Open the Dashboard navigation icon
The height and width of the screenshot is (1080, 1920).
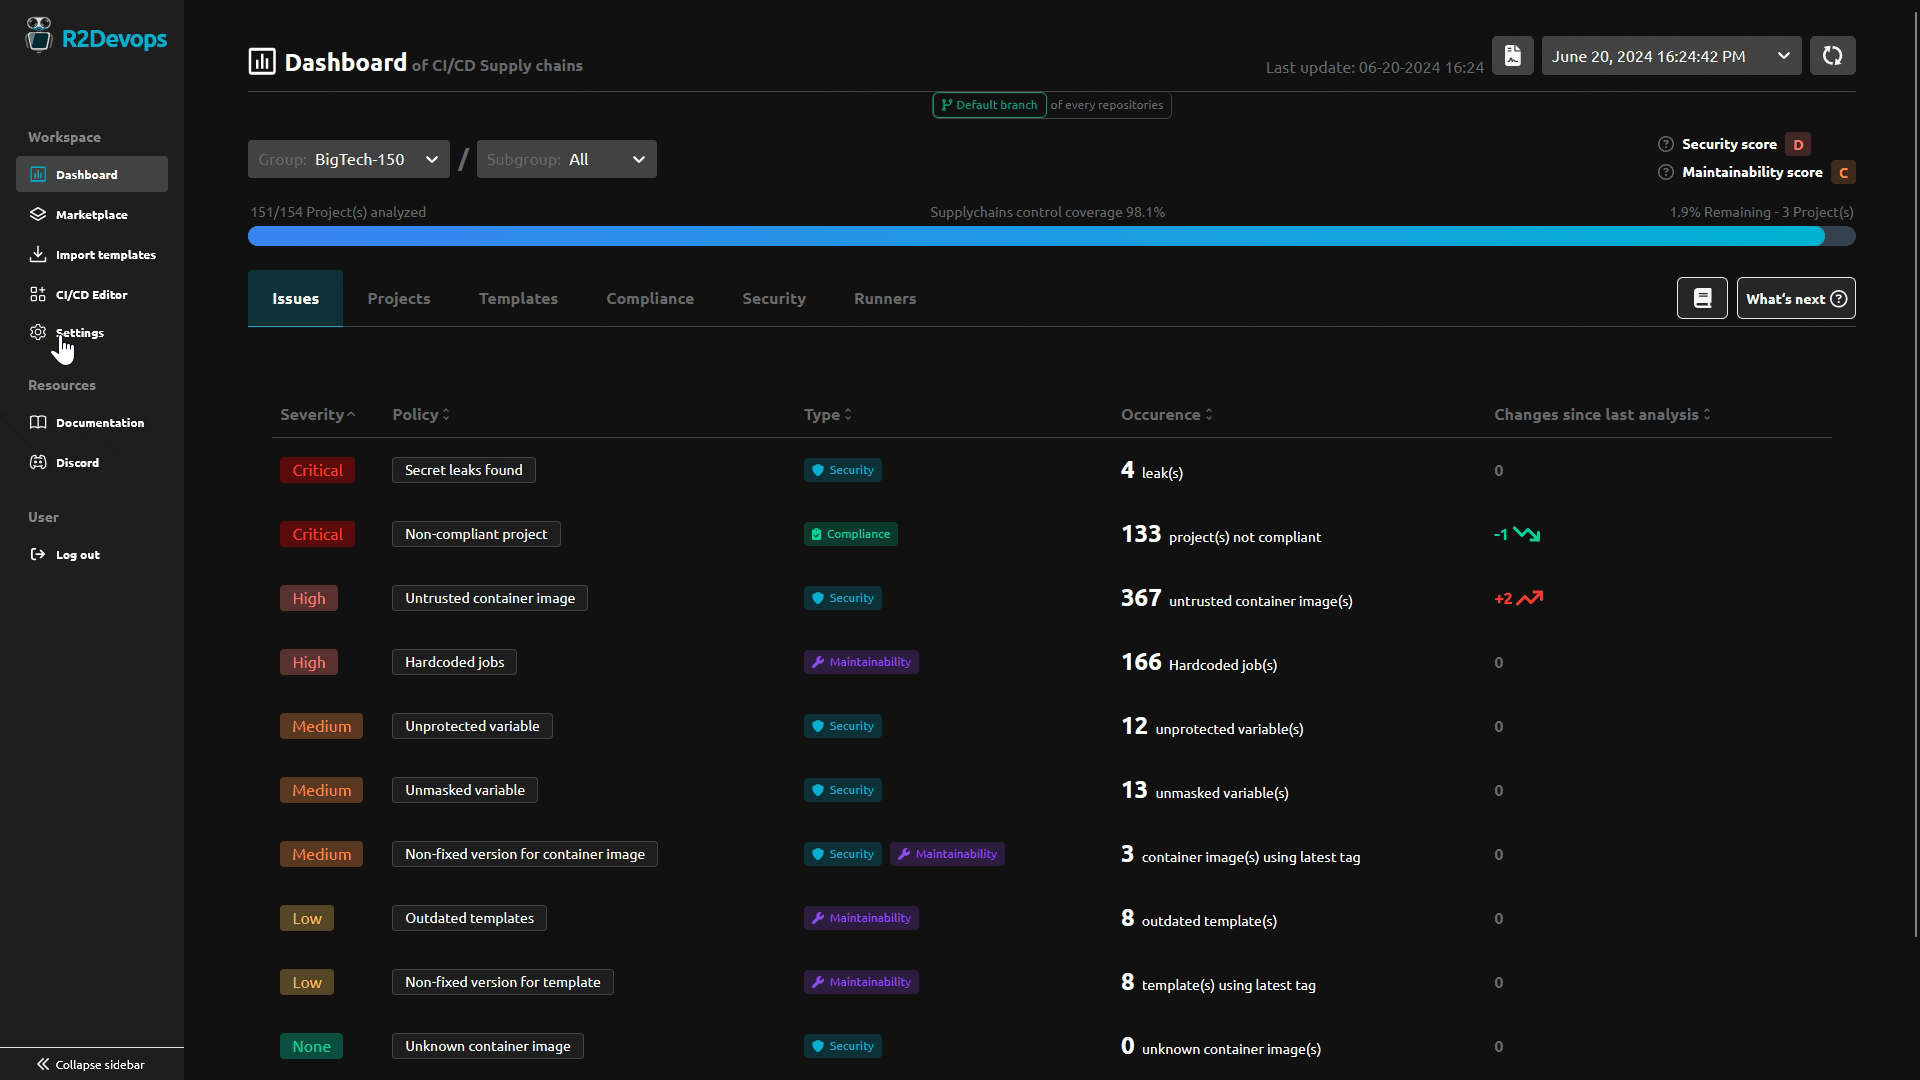pos(37,174)
